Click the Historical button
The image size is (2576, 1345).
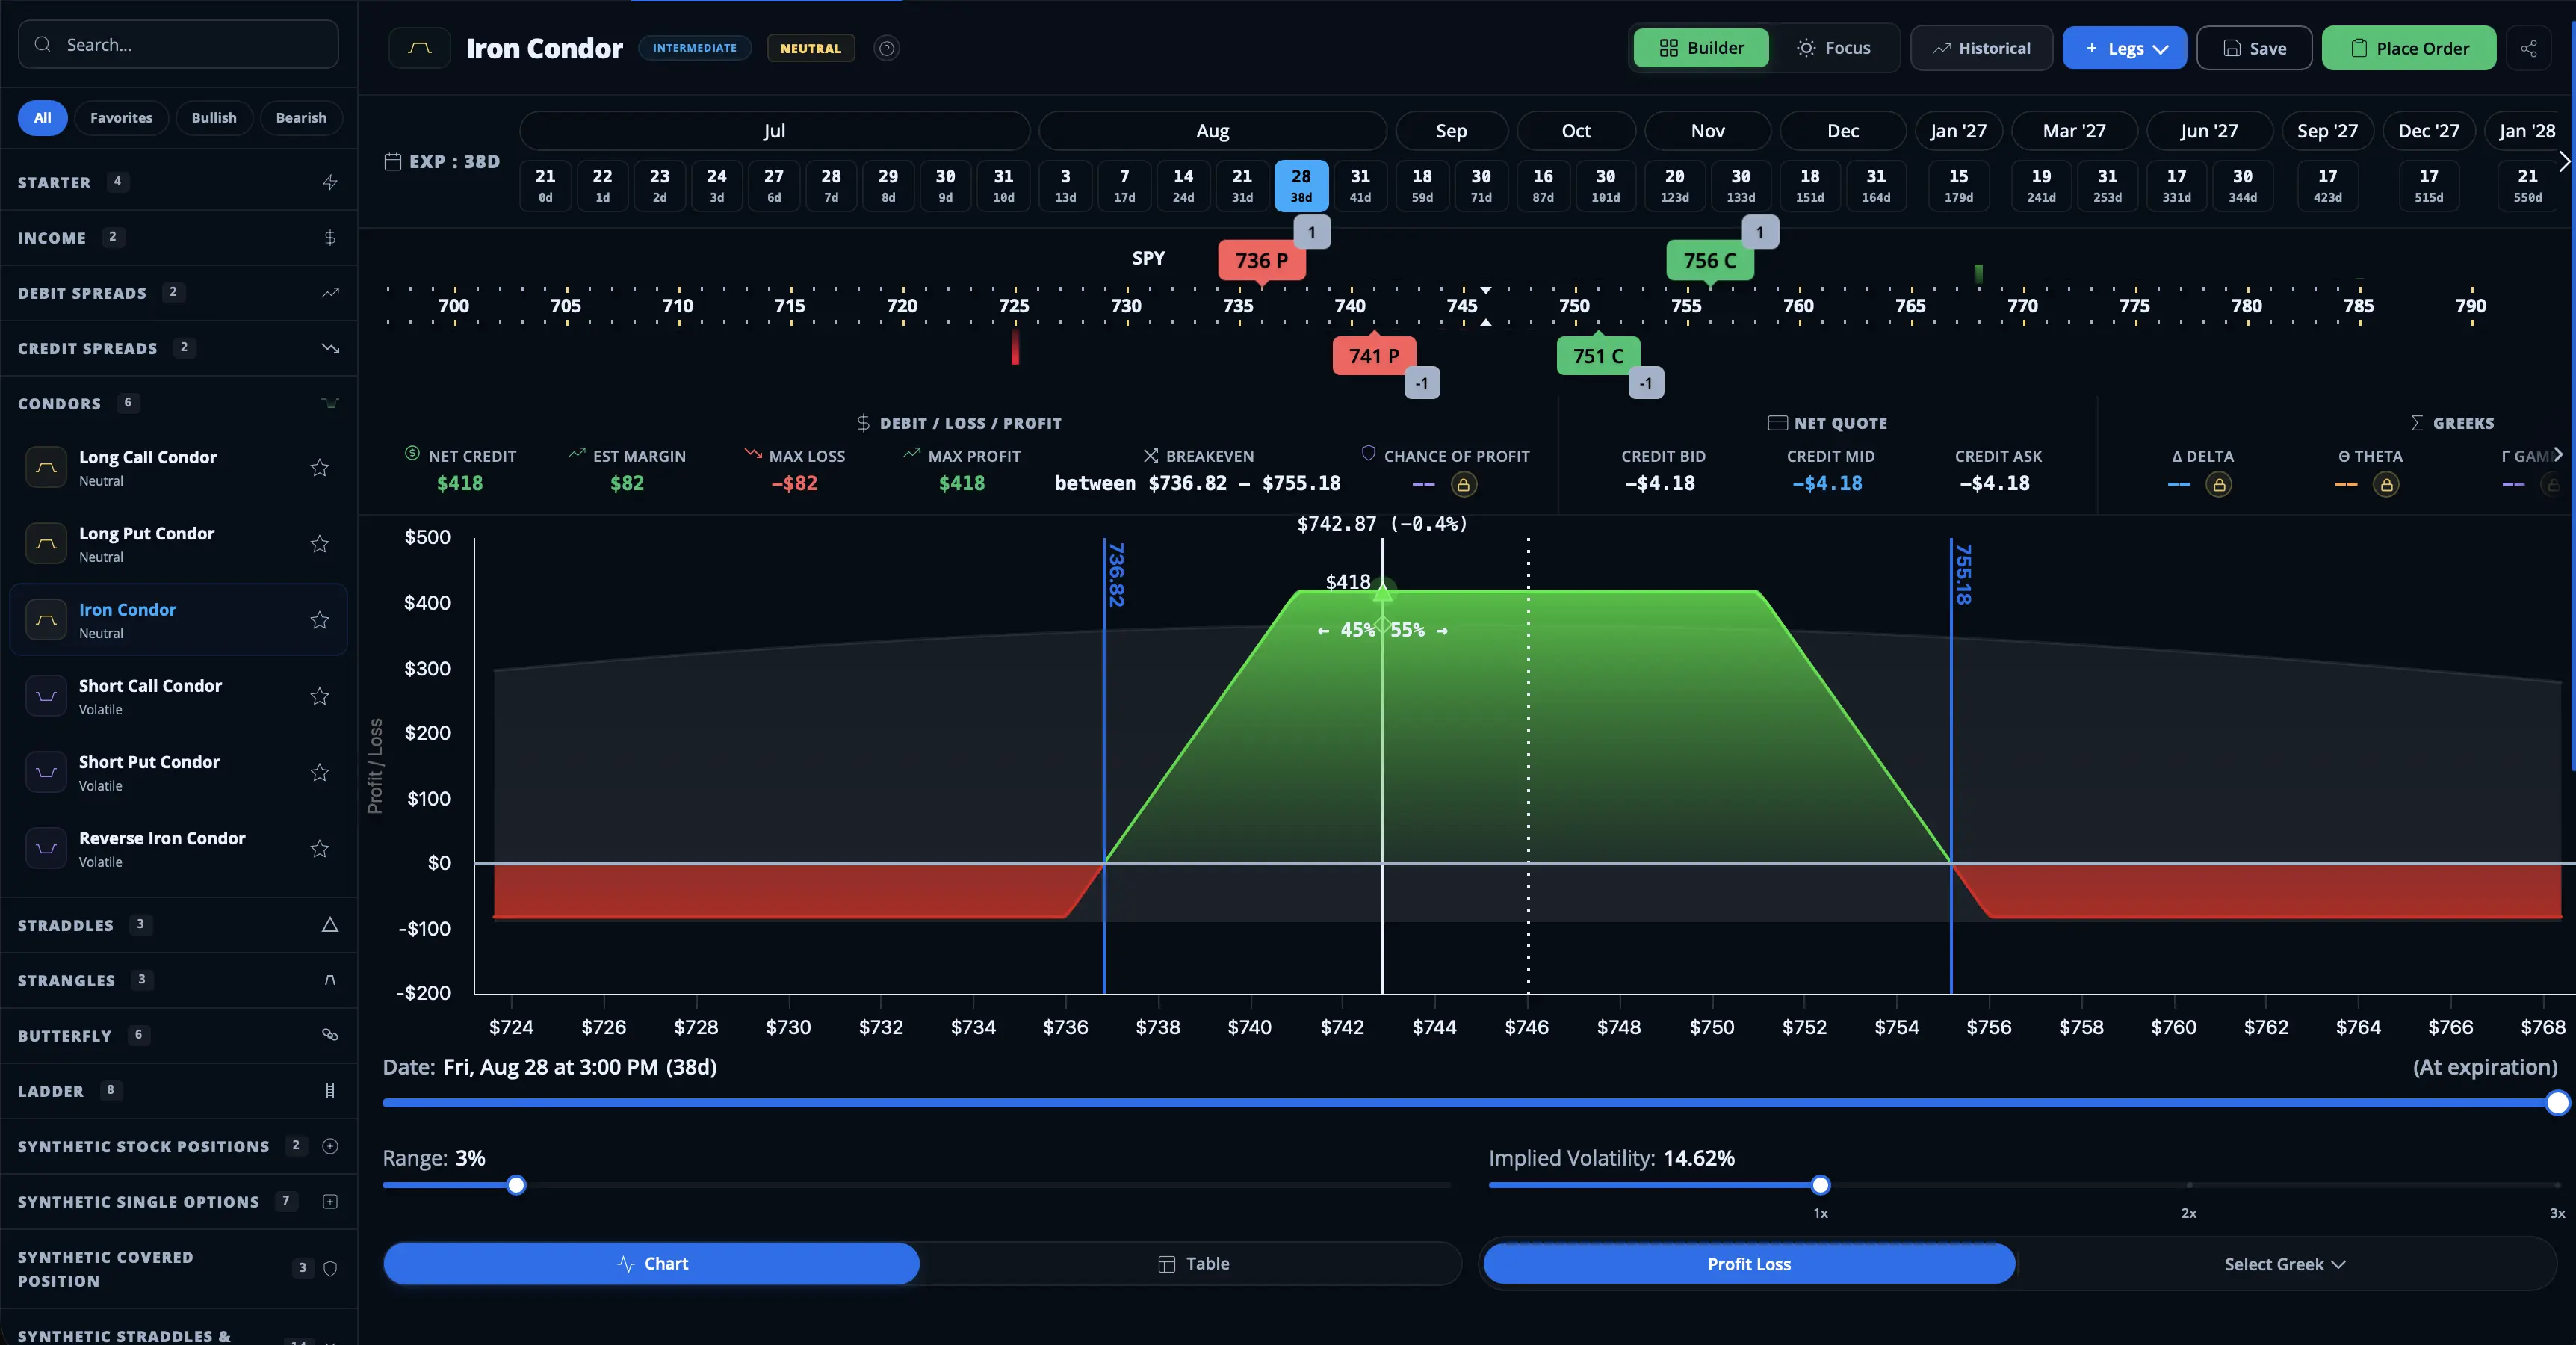pyautogui.click(x=1981, y=48)
